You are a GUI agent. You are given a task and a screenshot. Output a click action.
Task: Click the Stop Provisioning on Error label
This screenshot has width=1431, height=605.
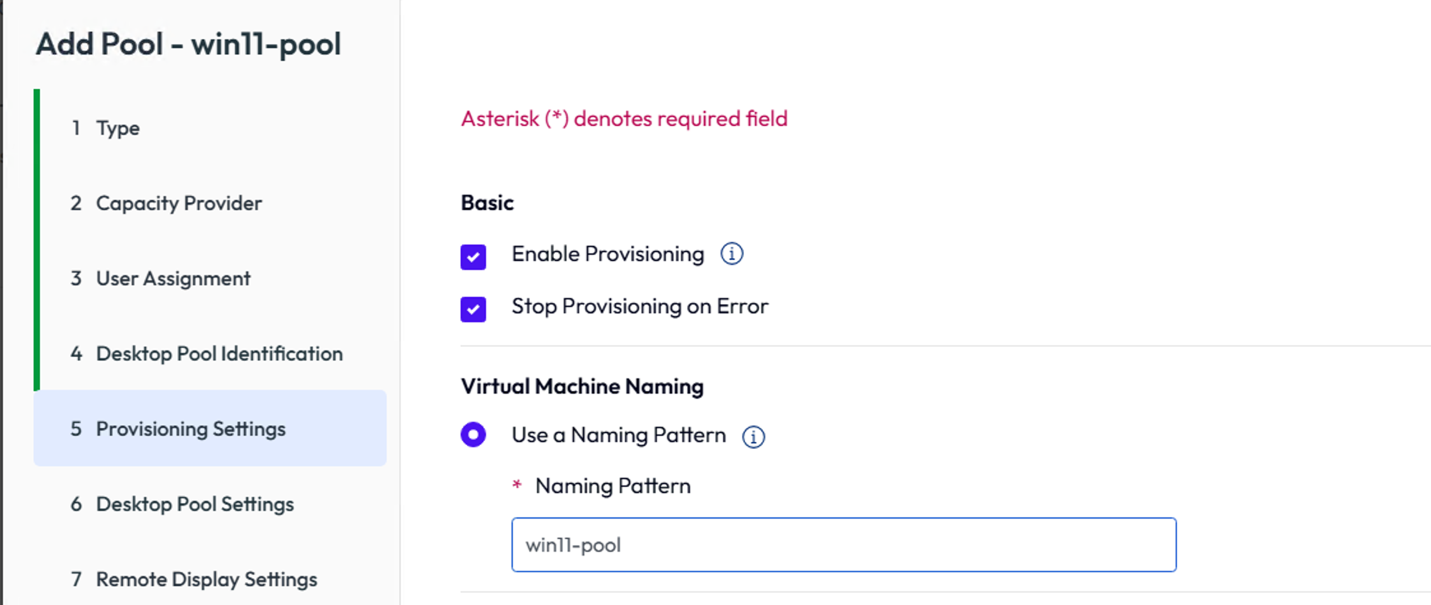[x=640, y=306]
